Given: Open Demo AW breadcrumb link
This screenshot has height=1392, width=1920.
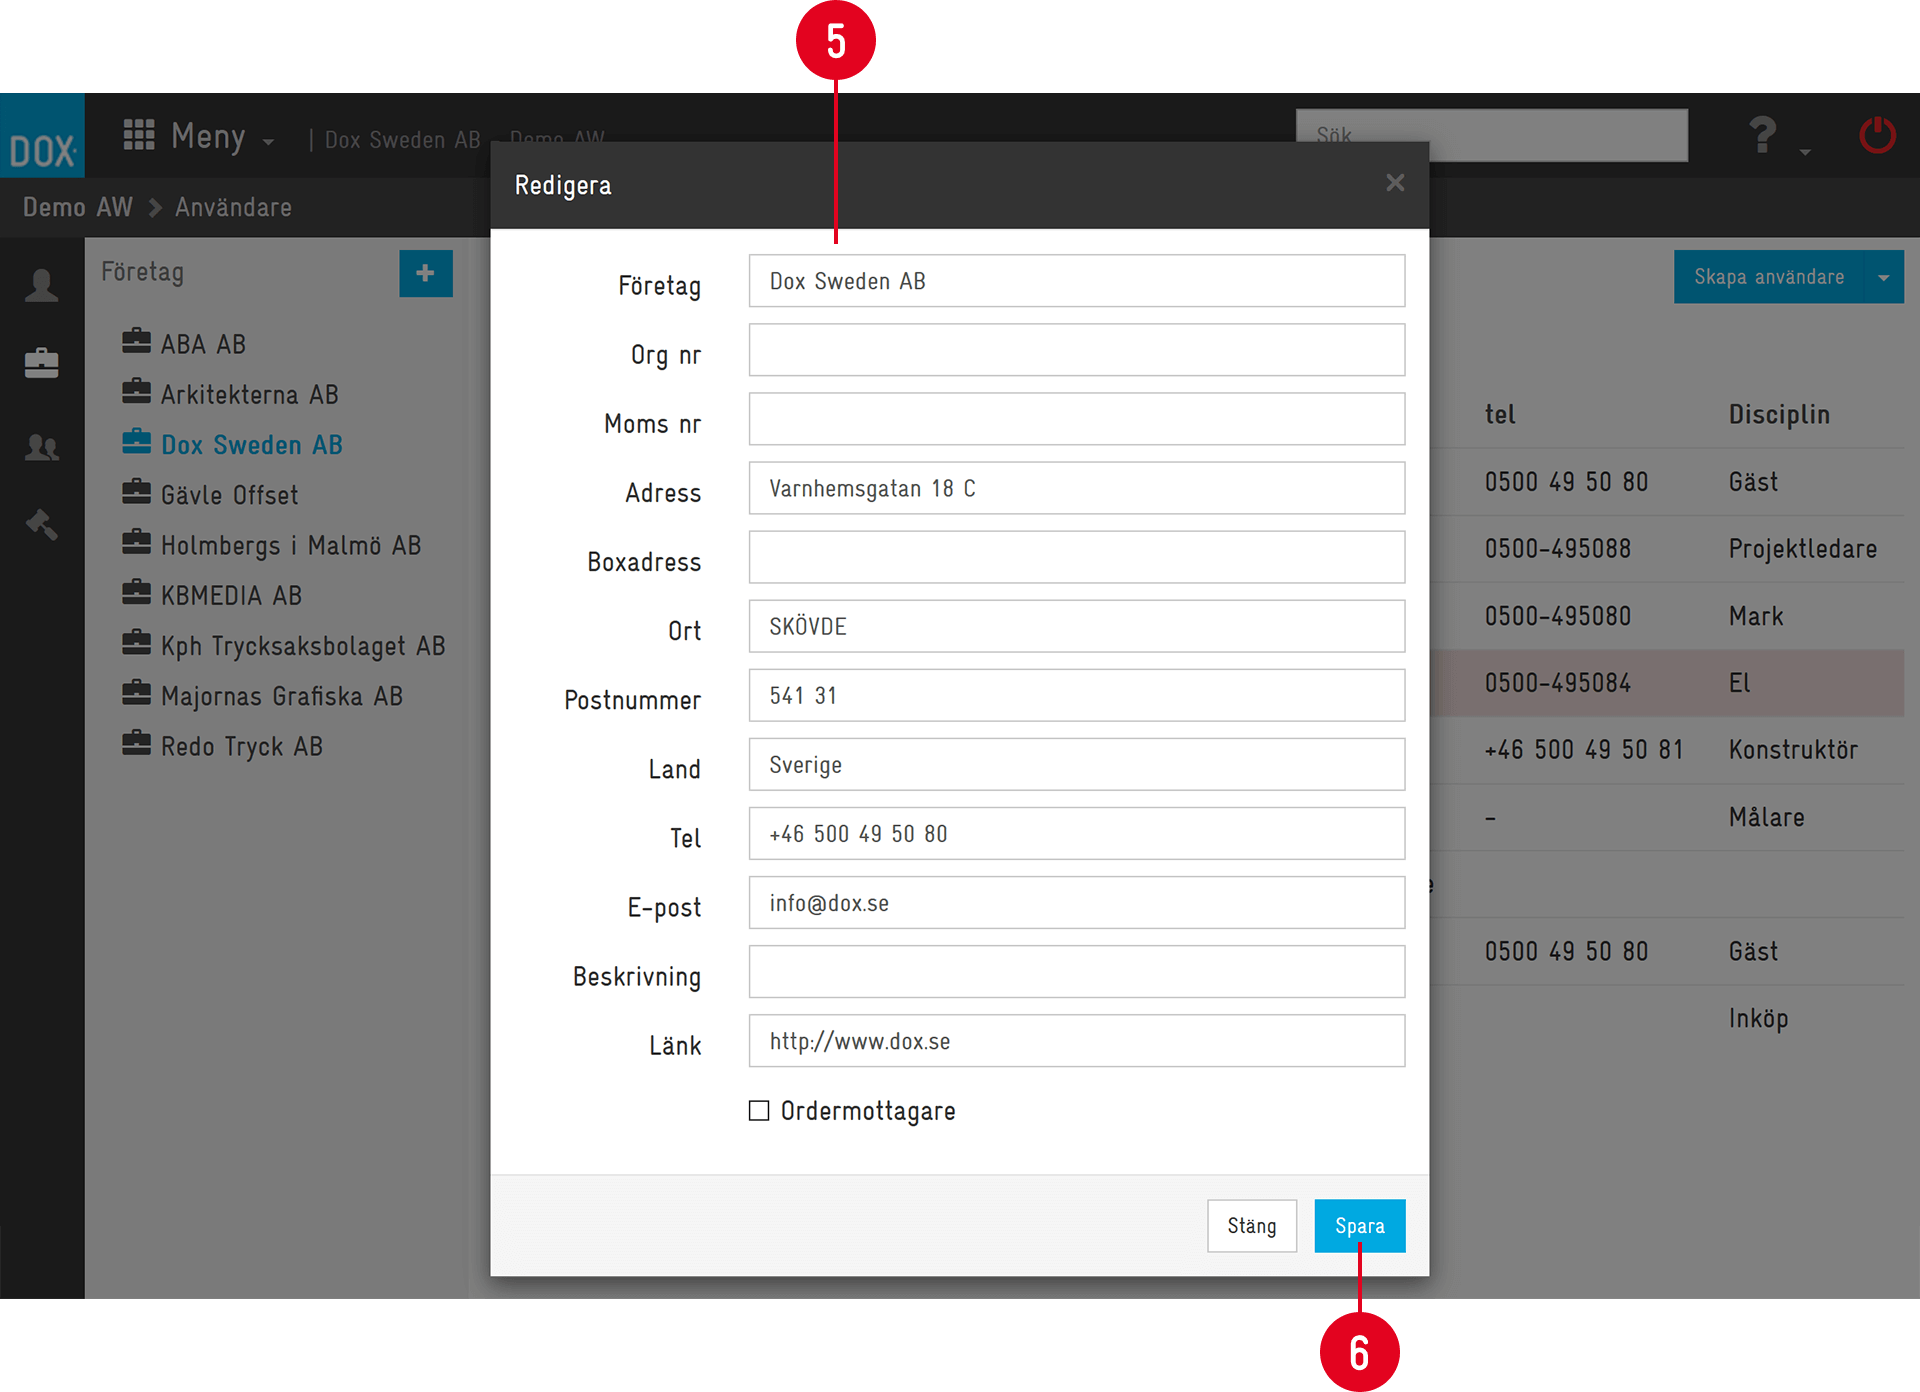Looking at the screenshot, I should pos(77,207).
